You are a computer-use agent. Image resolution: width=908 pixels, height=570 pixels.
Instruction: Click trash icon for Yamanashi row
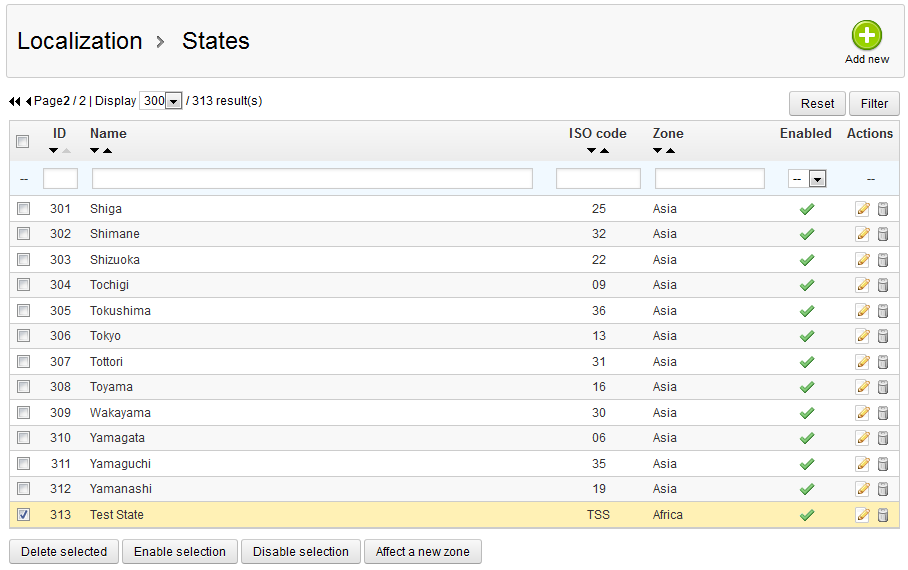coord(882,489)
